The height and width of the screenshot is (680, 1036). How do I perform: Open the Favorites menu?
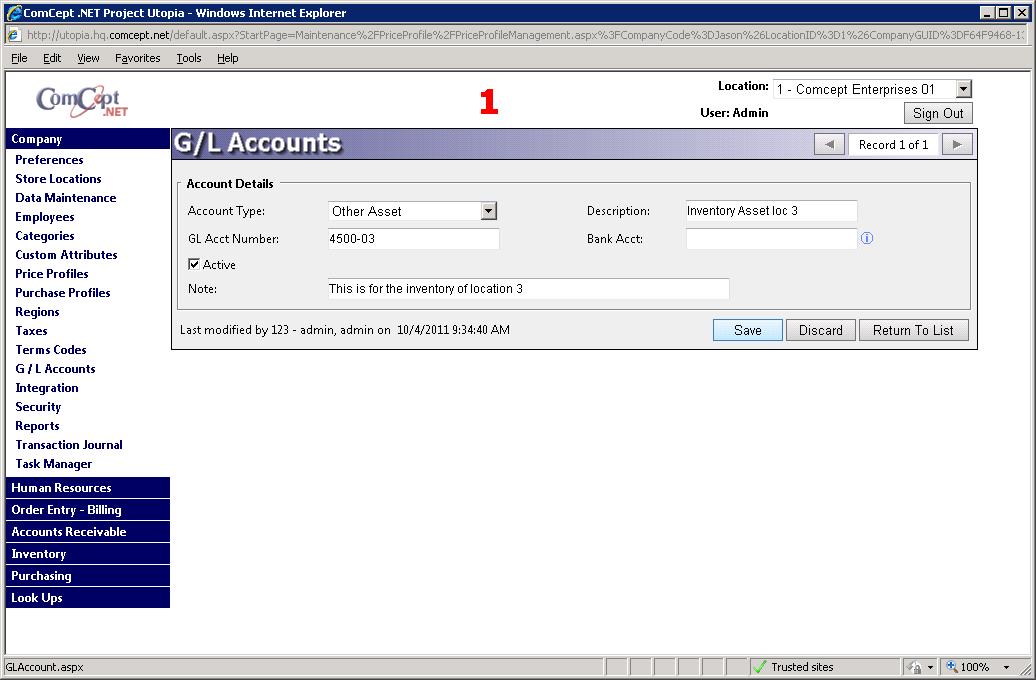click(x=137, y=58)
